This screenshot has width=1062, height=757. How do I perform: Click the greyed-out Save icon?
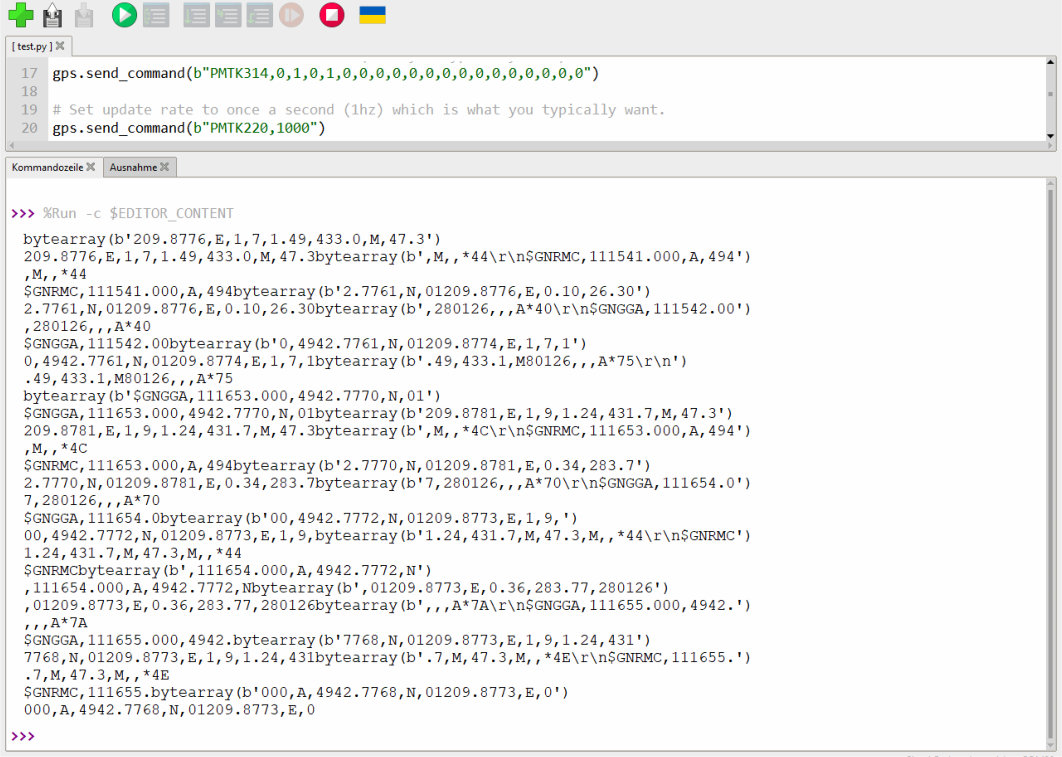coord(84,15)
